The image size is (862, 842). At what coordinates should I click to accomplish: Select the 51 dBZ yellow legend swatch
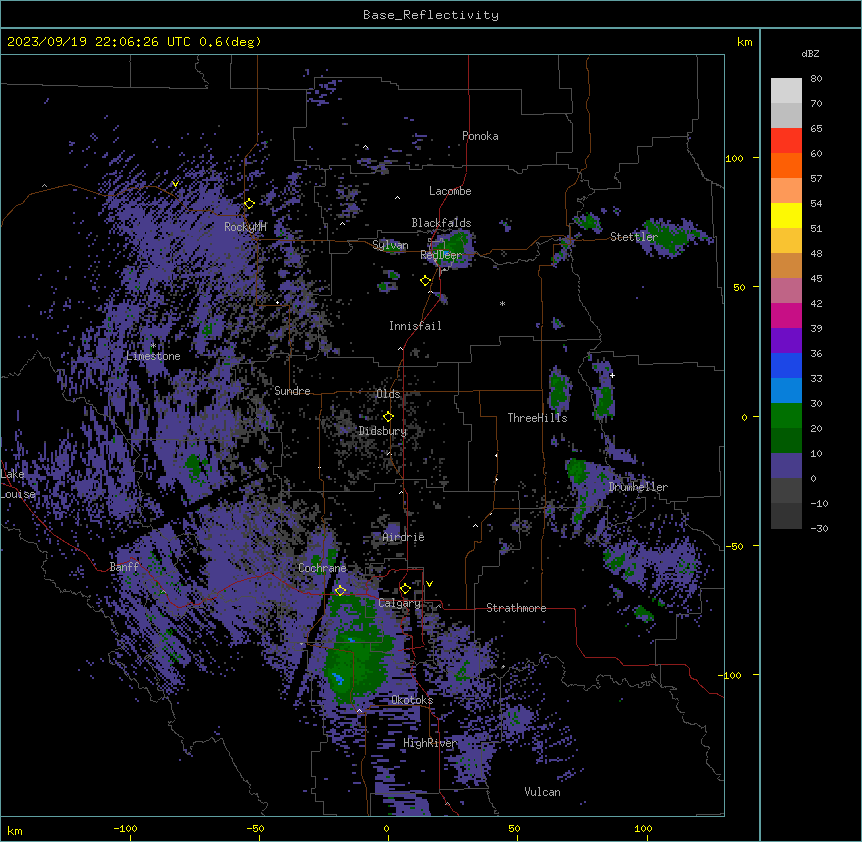[786, 215]
